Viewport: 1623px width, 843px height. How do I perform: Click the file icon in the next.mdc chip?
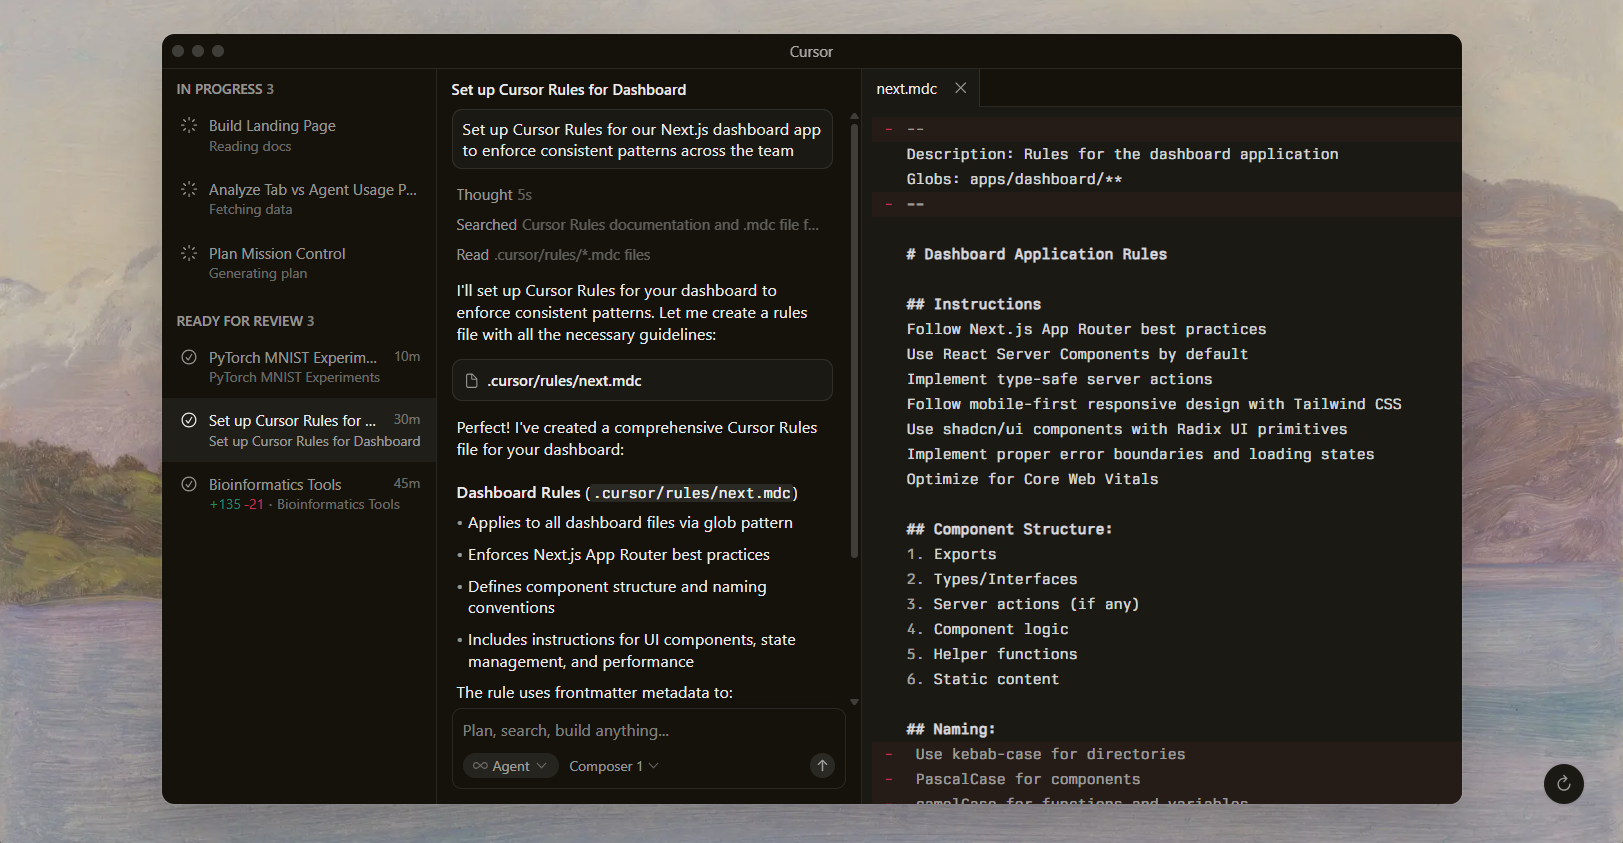(472, 381)
